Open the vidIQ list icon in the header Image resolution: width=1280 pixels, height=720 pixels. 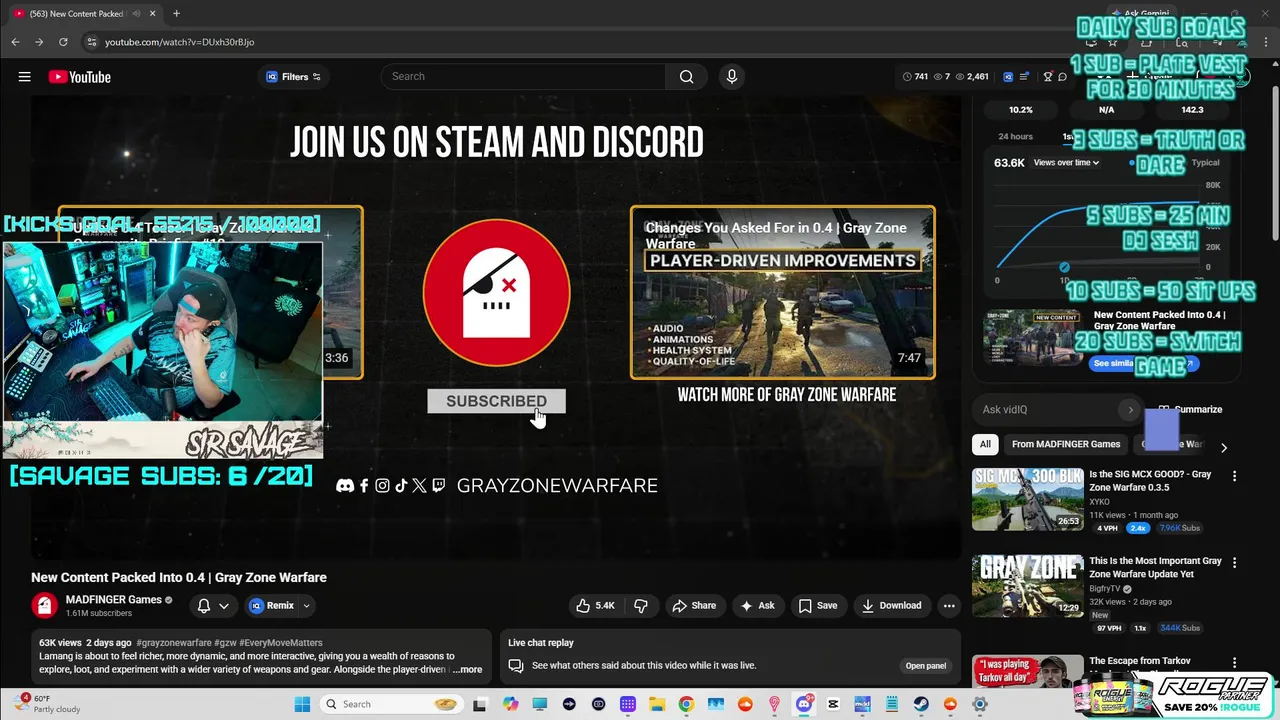1025,77
